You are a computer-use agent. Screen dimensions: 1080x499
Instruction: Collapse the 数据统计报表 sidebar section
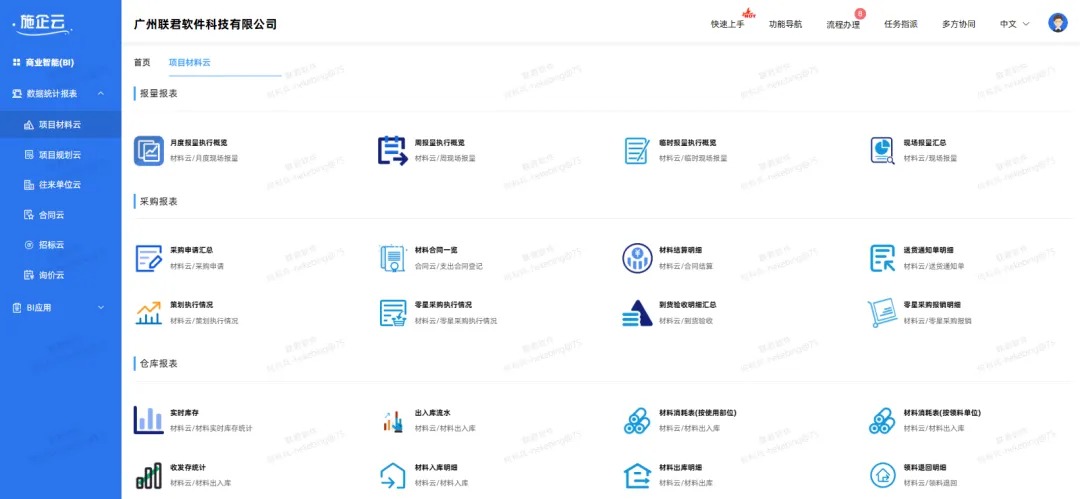(x=101, y=94)
